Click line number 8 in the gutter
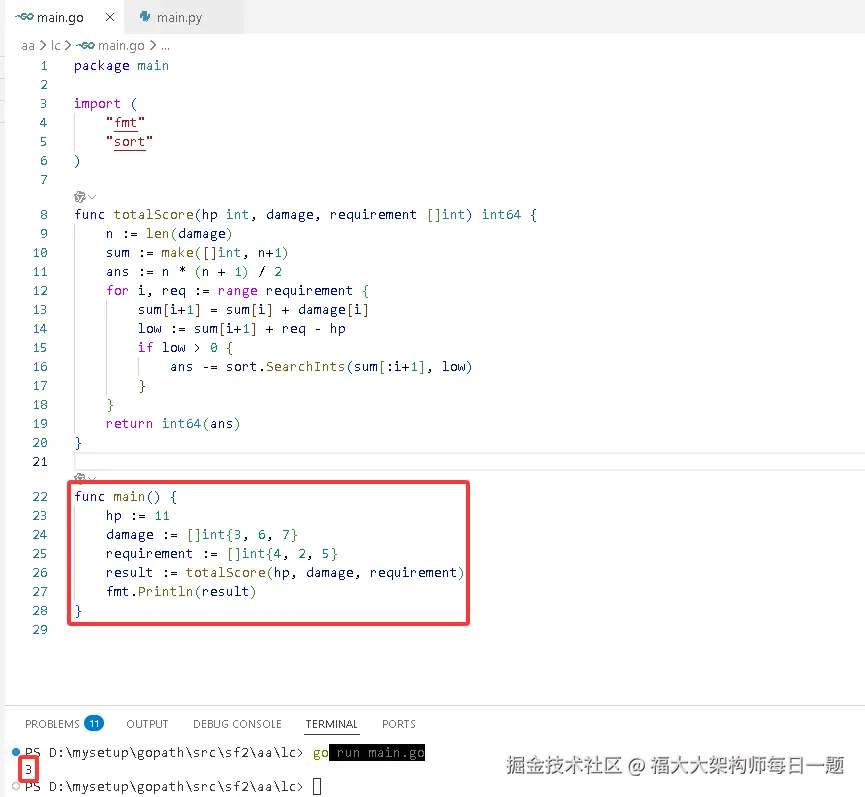Image resolution: width=865 pixels, height=797 pixels. 44,215
